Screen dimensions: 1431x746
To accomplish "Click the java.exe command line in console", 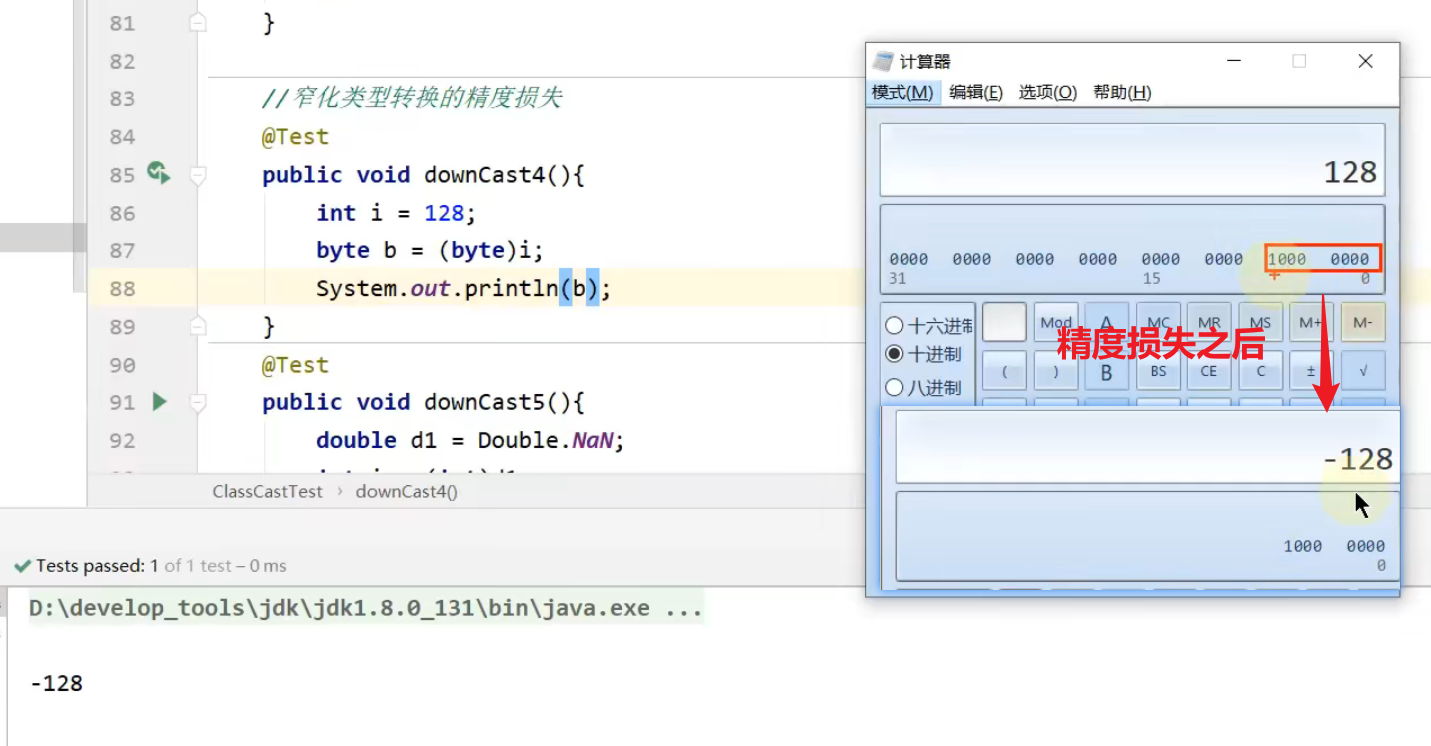I will 366,608.
